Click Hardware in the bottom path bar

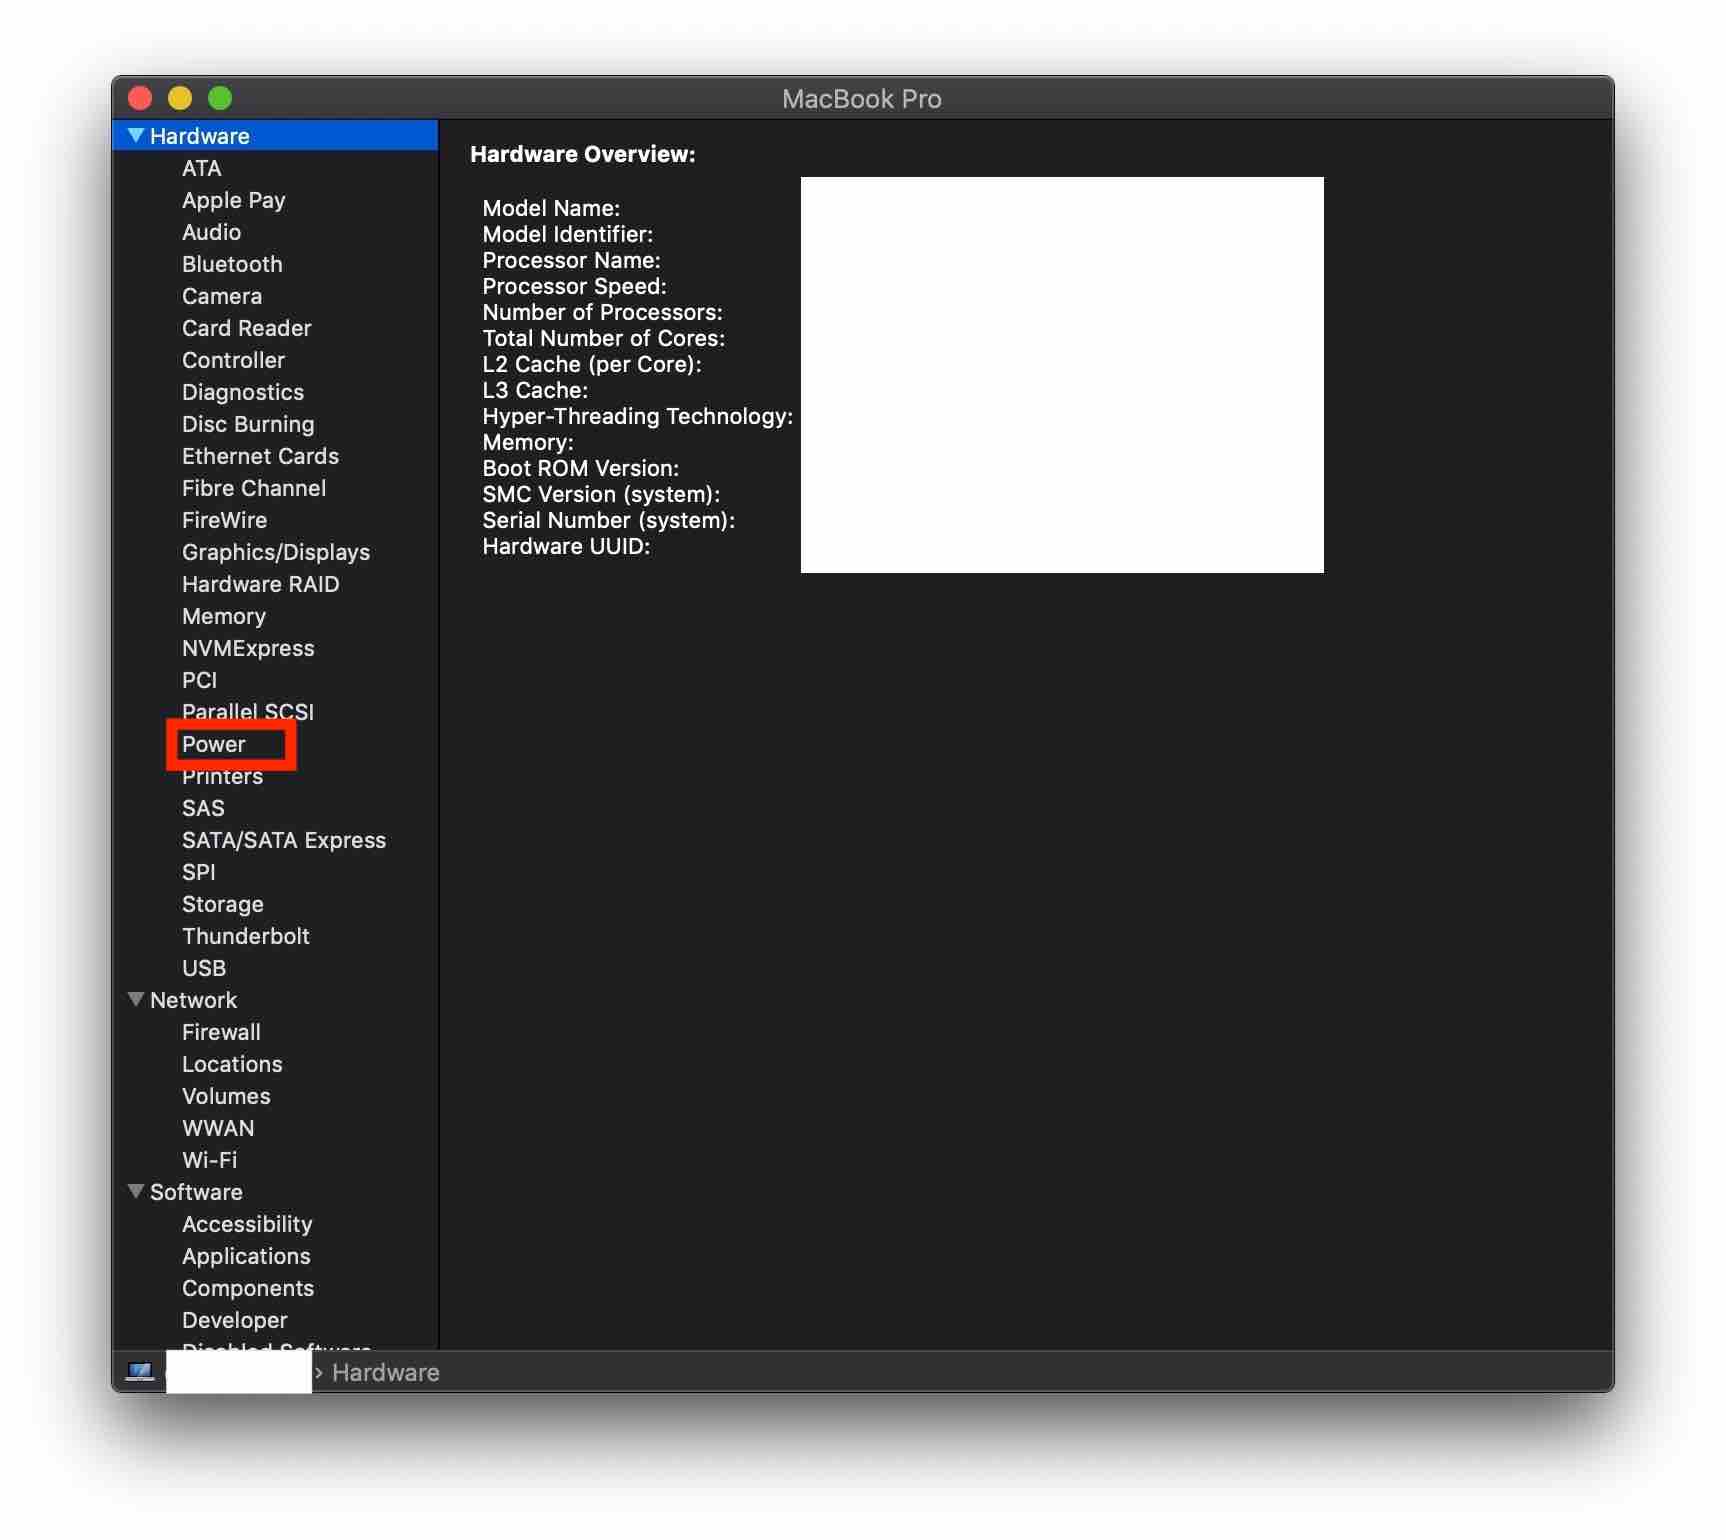click(x=385, y=1372)
